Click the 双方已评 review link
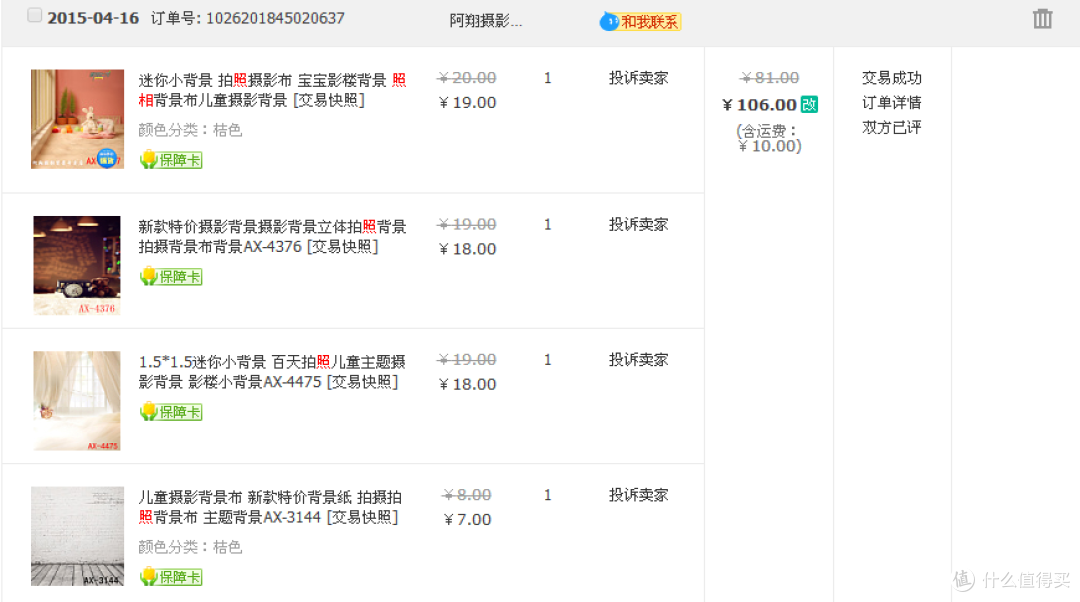This screenshot has width=1080, height=602. (x=891, y=127)
